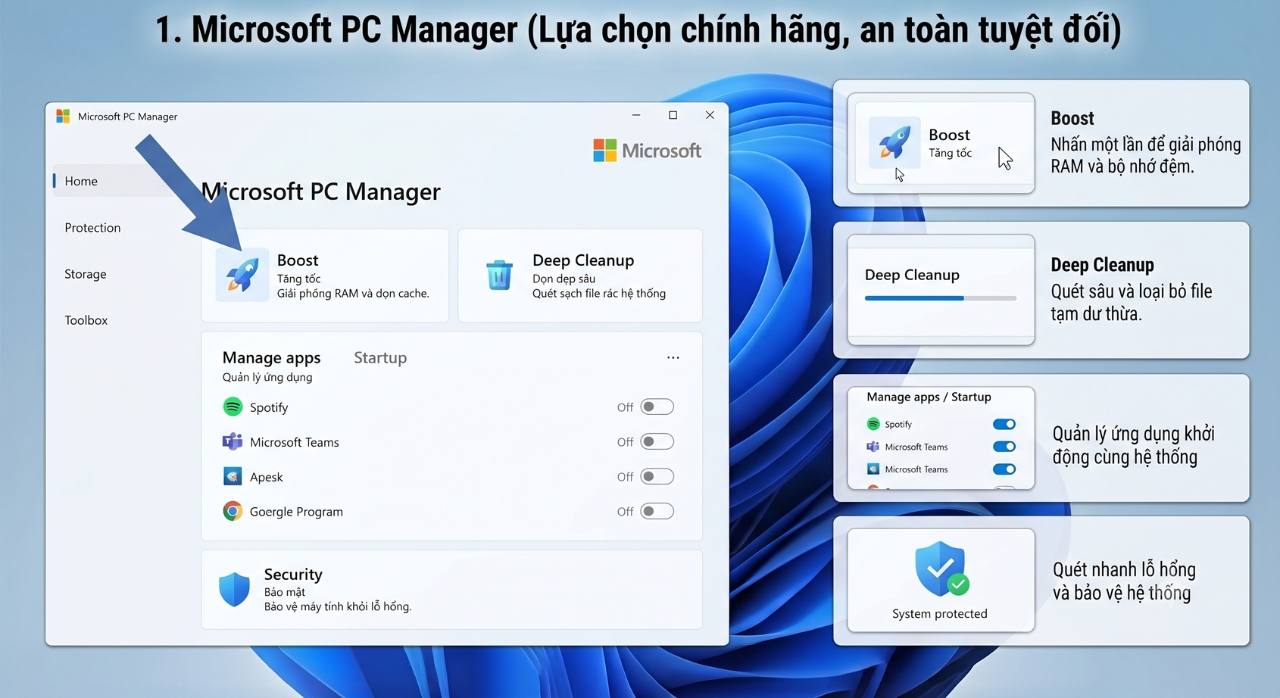1280x698 pixels.
Task: Click the 'Spotify' name in main apps list
Action: pos(269,408)
